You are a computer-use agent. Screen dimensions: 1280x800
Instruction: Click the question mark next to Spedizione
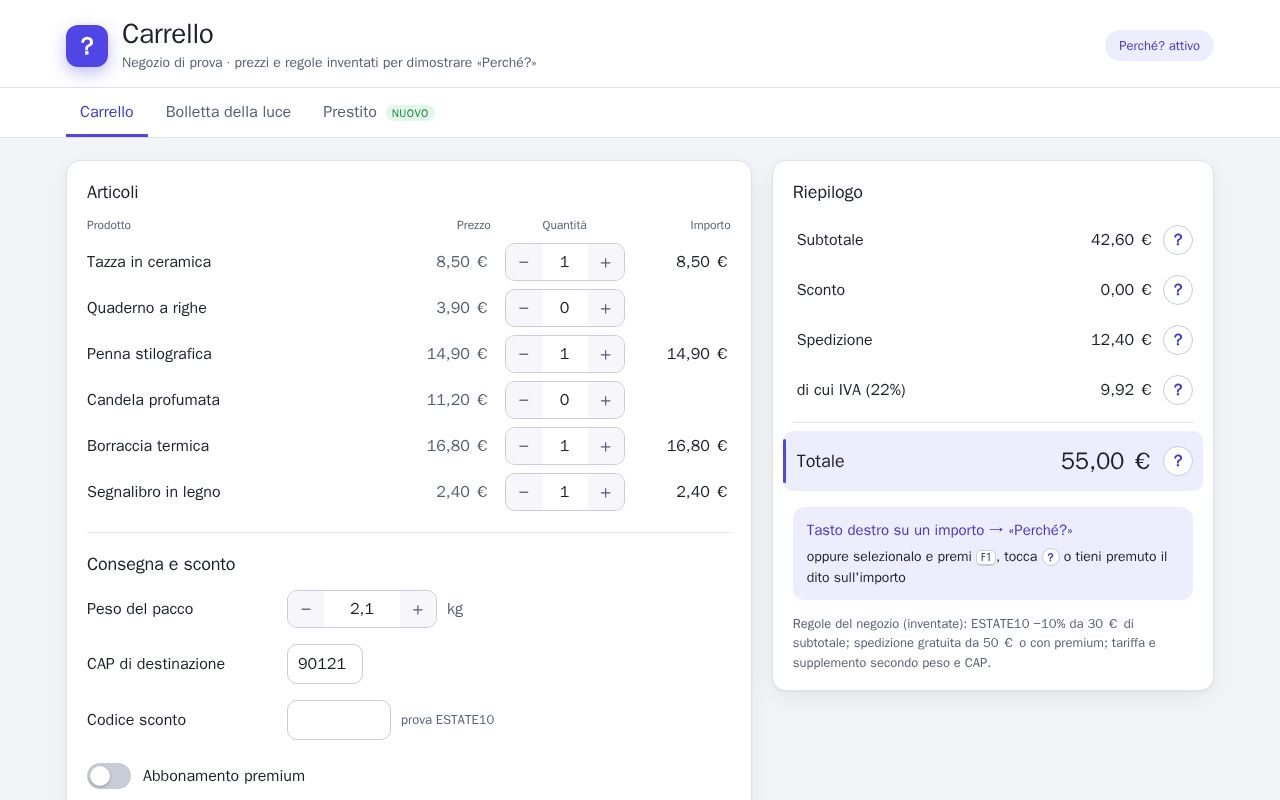1177,340
